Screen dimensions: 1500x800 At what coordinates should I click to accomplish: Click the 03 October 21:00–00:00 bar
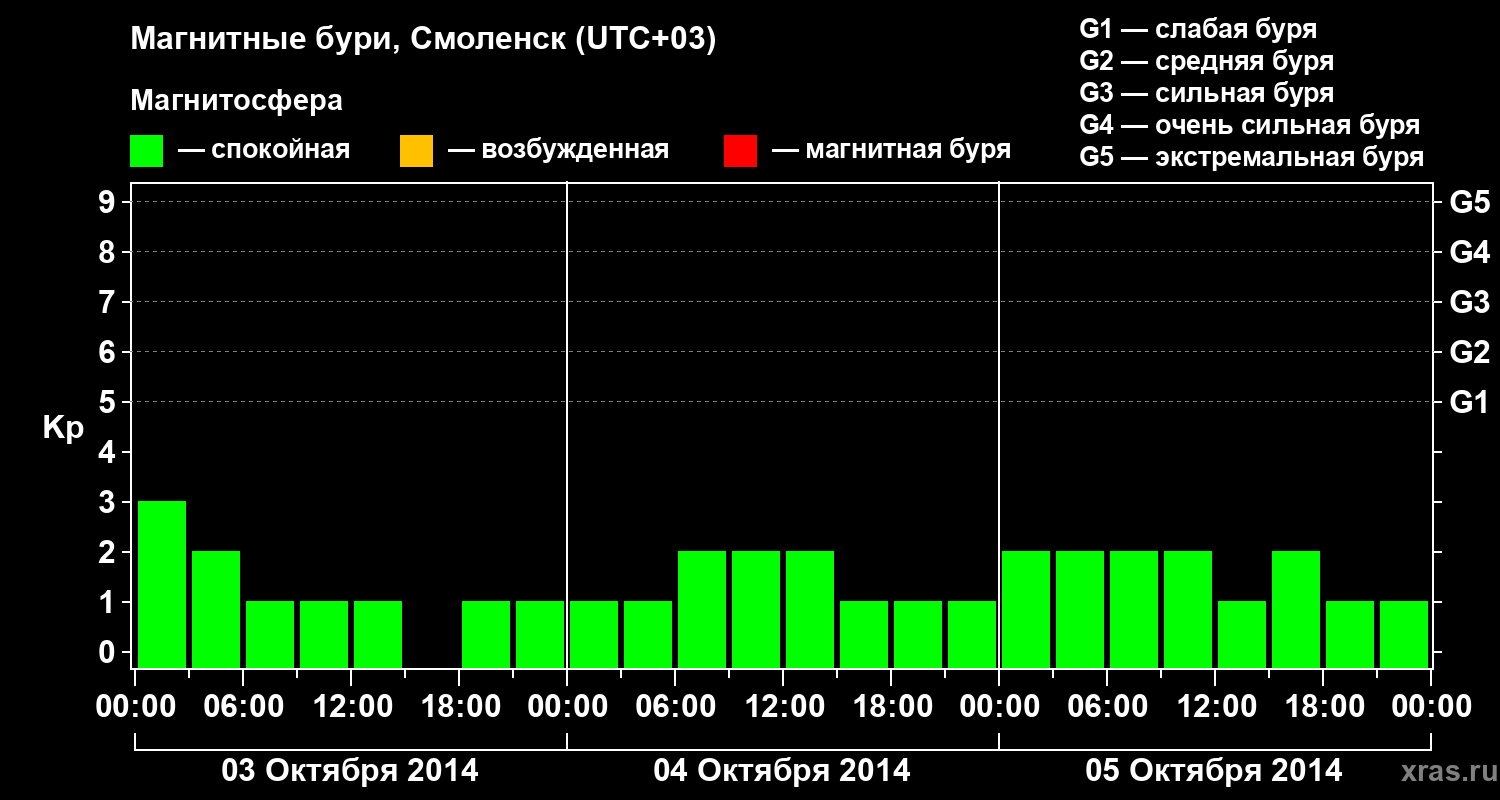(x=540, y=634)
